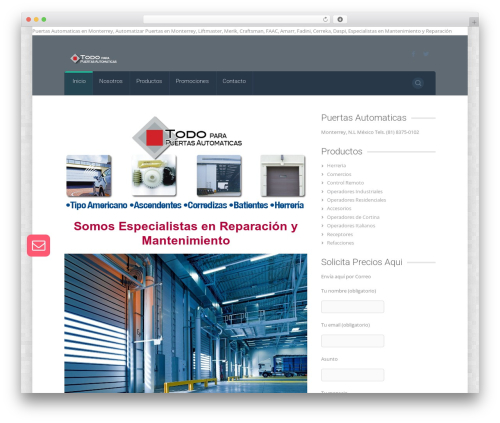Click the garage door with car thumbnail
The image size is (500, 423).
click(x=89, y=176)
